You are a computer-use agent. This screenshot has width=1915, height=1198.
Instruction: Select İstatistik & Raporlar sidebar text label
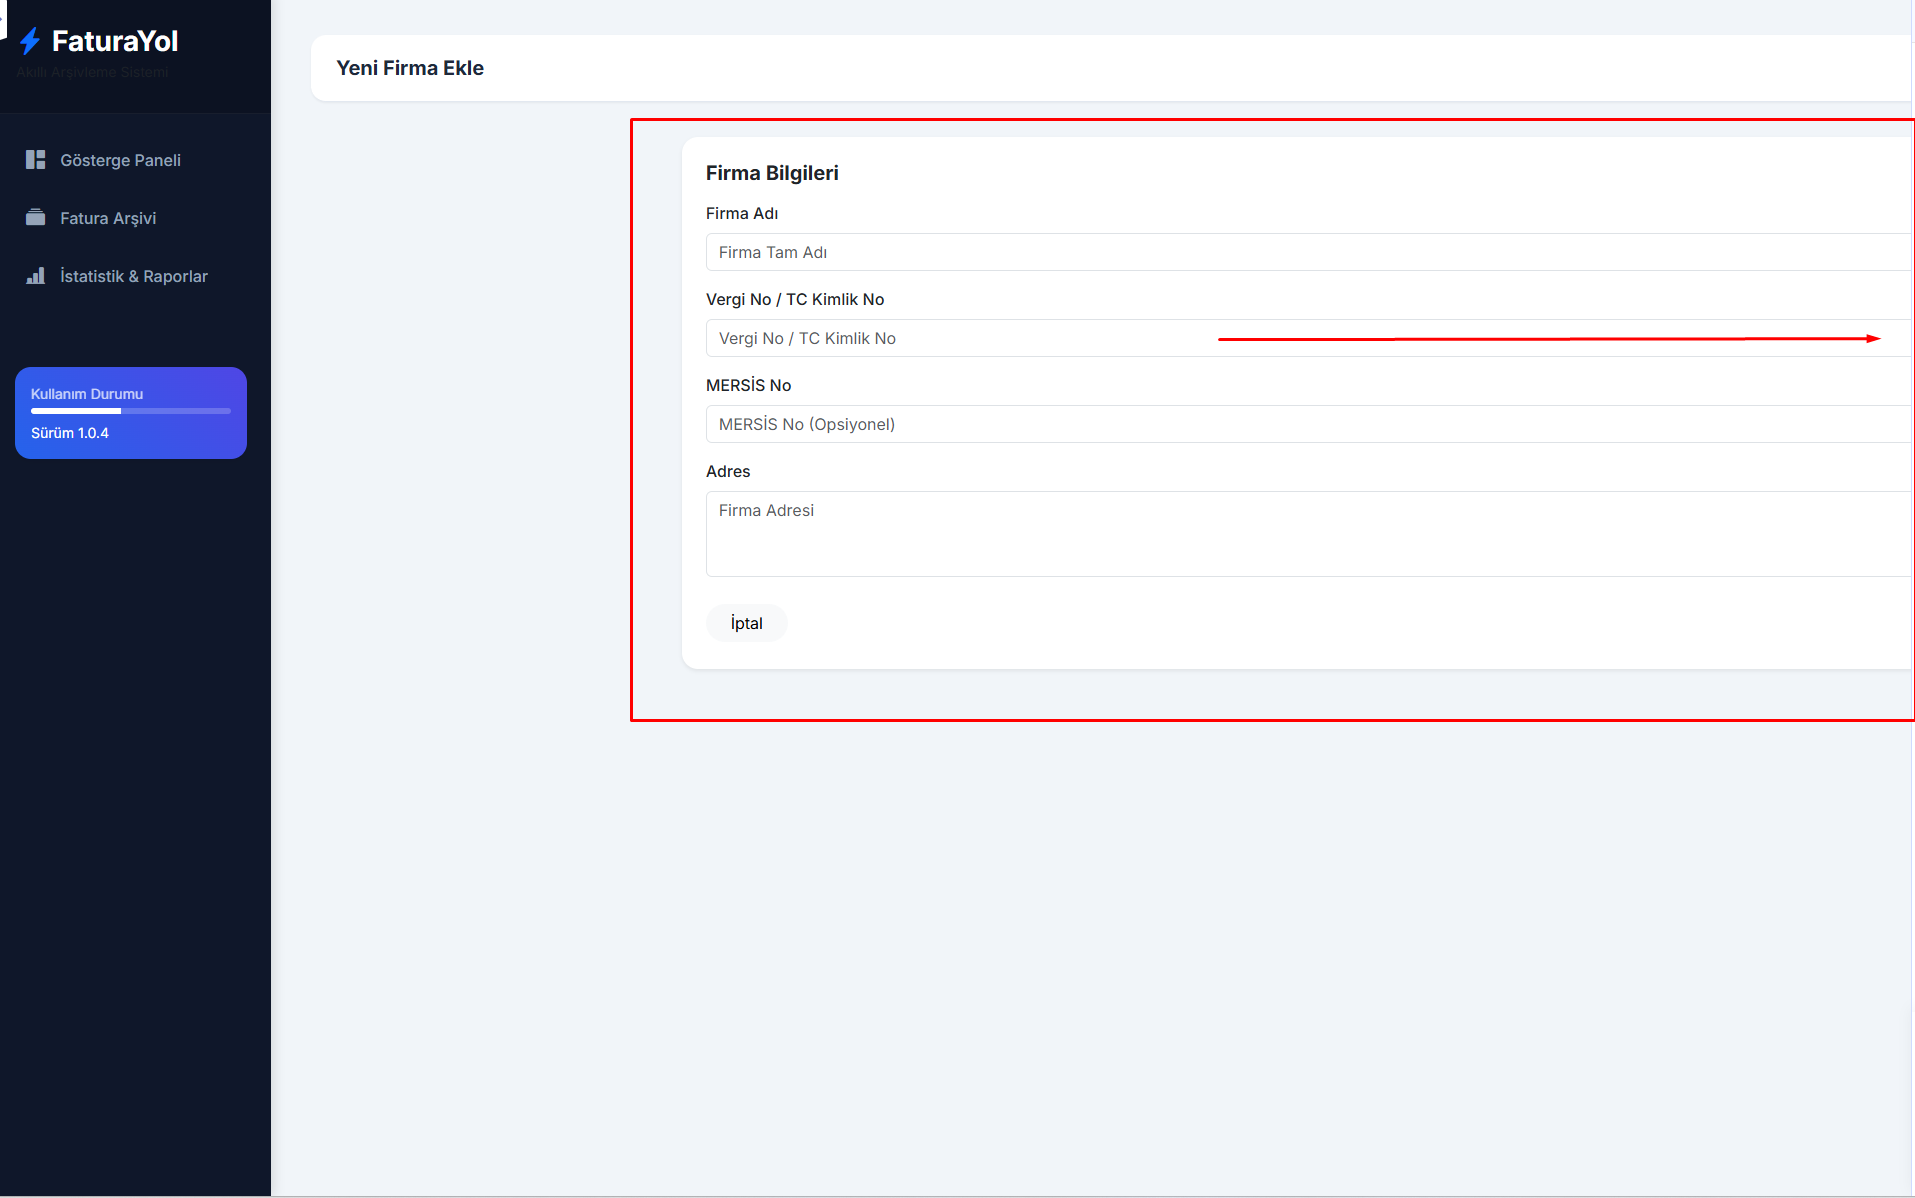pyautogui.click(x=134, y=276)
